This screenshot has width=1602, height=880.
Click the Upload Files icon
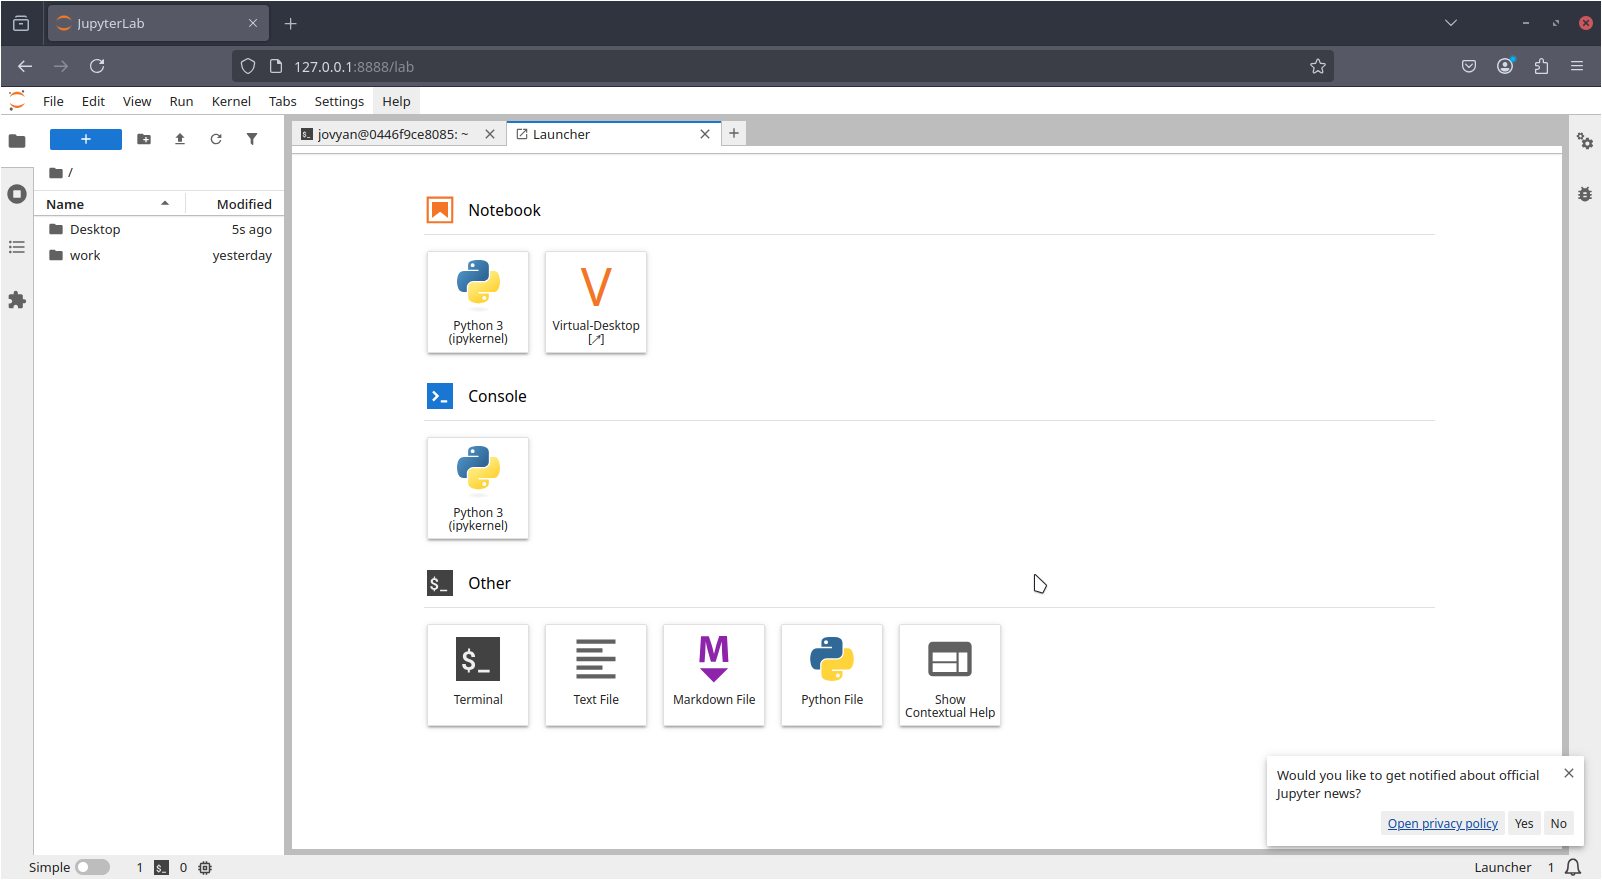pyautogui.click(x=180, y=139)
